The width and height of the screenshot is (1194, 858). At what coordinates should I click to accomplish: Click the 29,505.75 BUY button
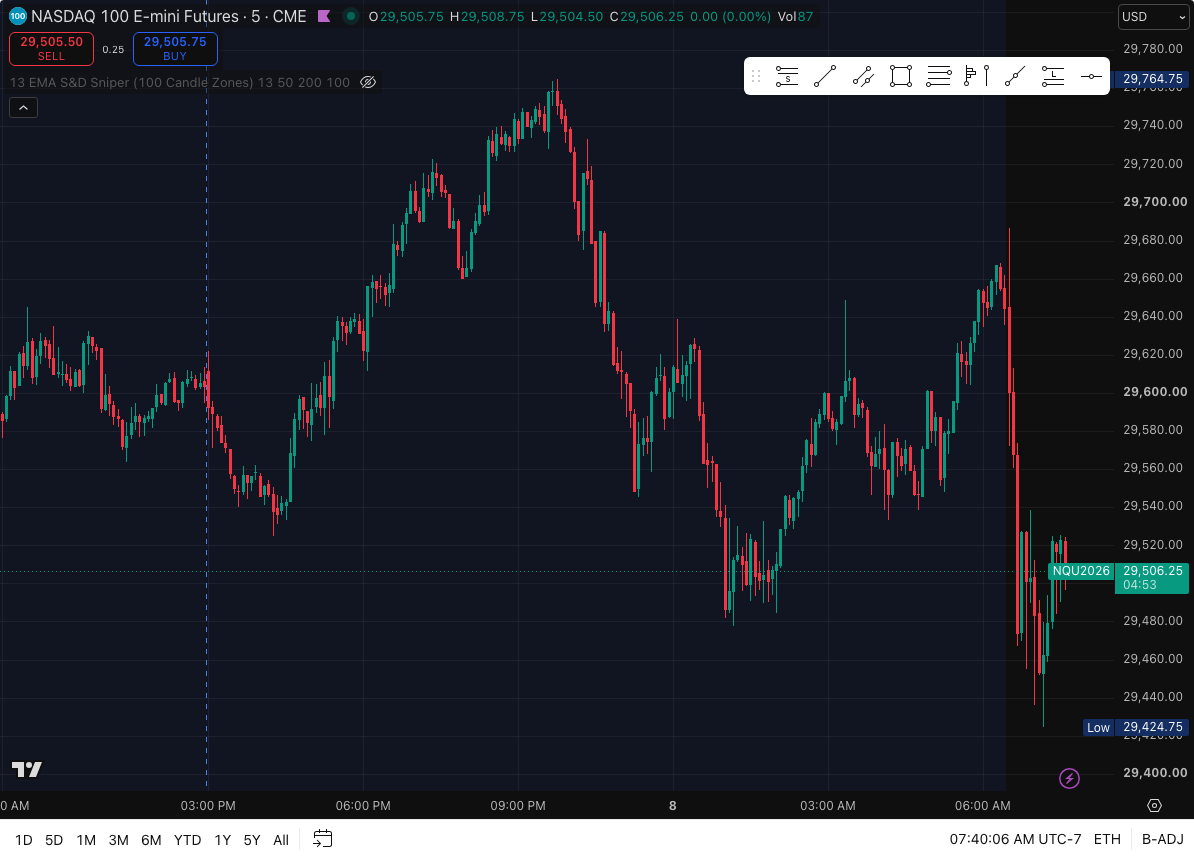click(175, 49)
